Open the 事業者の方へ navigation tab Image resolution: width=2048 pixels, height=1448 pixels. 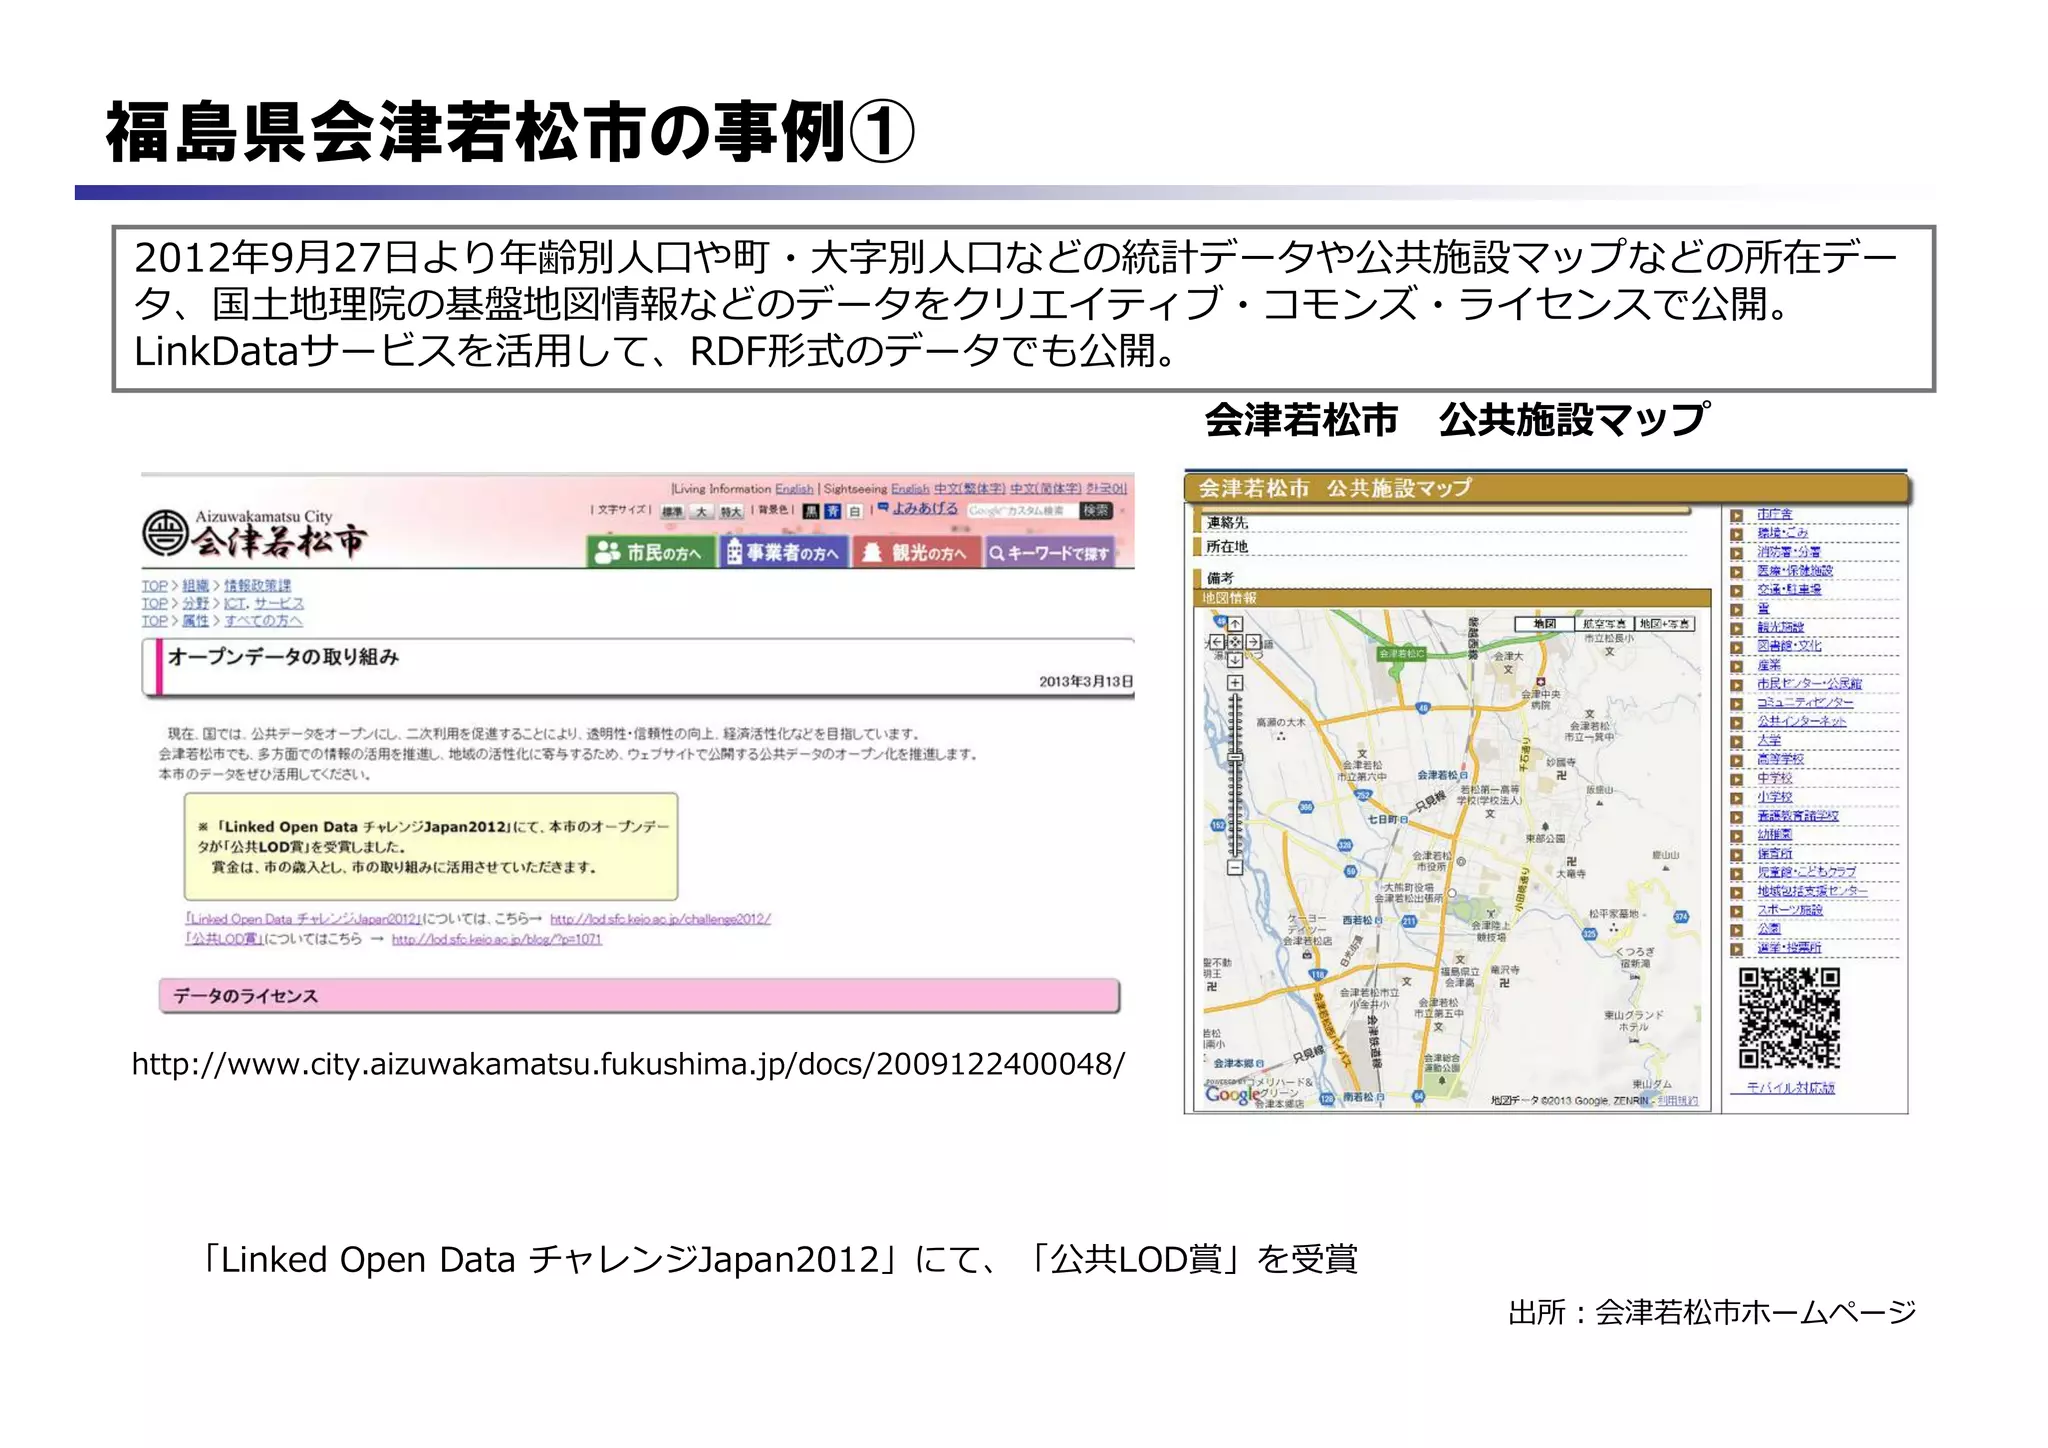coord(783,552)
